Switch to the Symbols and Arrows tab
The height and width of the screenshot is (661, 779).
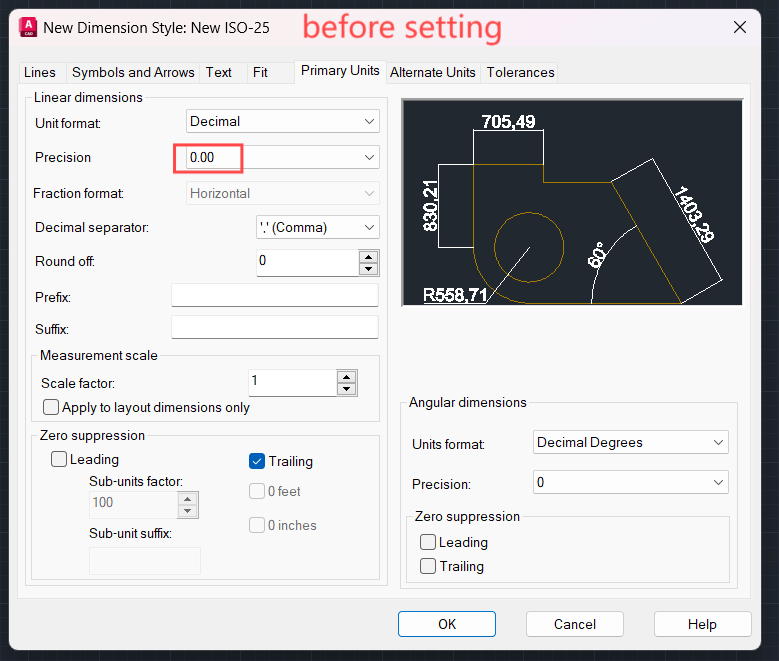[133, 72]
